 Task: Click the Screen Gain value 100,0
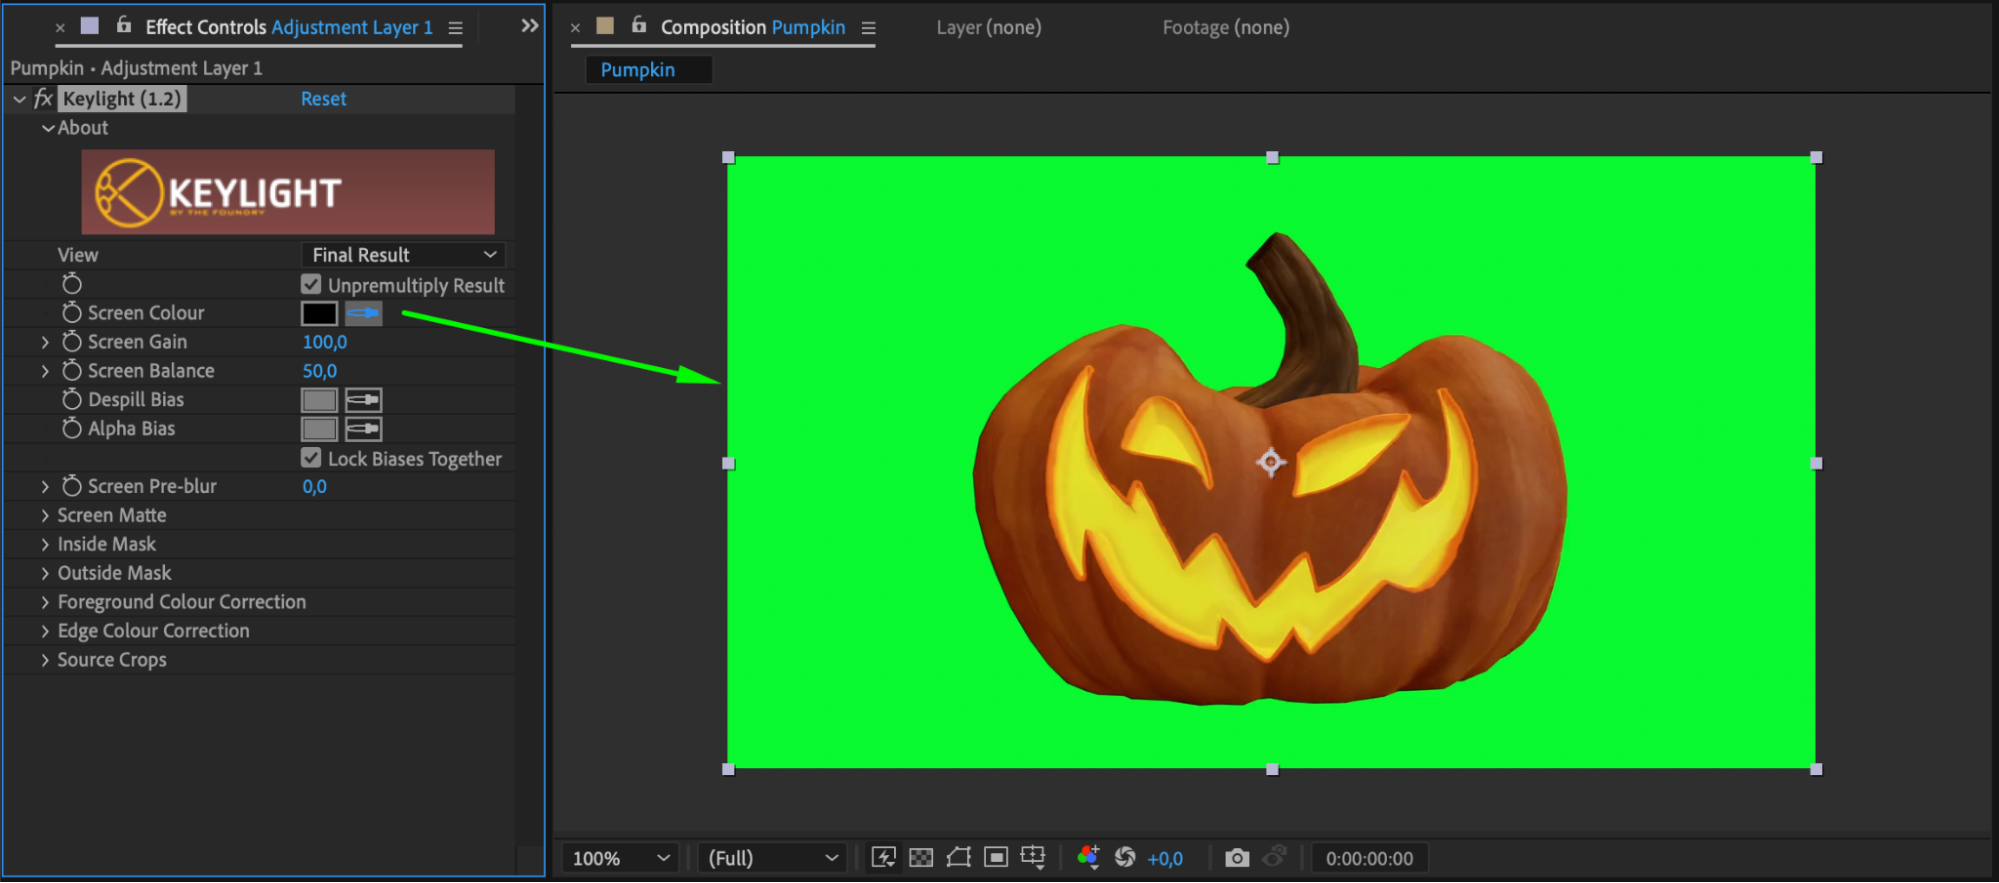pos(324,342)
